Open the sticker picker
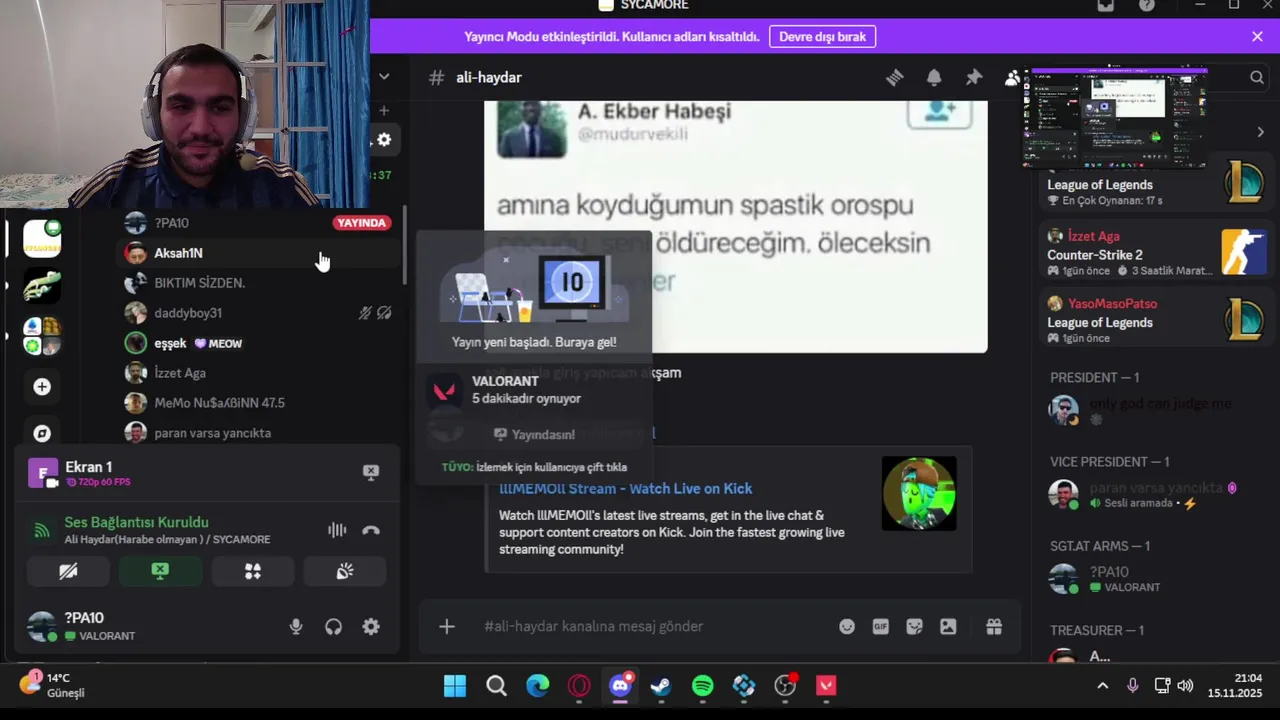Viewport: 1280px width, 720px height. click(914, 626)
